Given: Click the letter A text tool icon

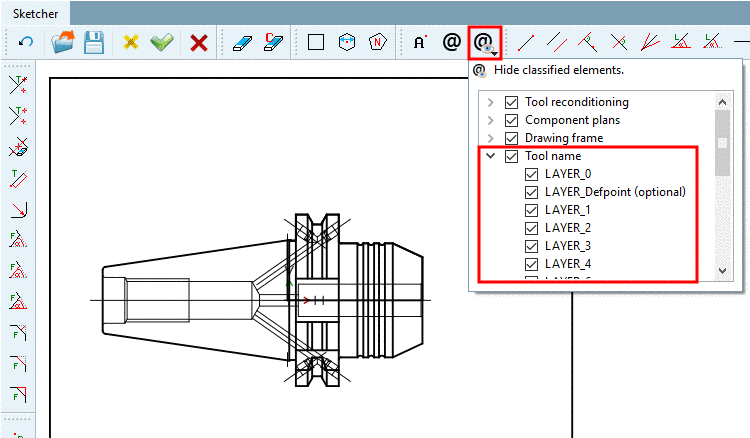Looking at the screenshot, I should (x=420, y=42).
